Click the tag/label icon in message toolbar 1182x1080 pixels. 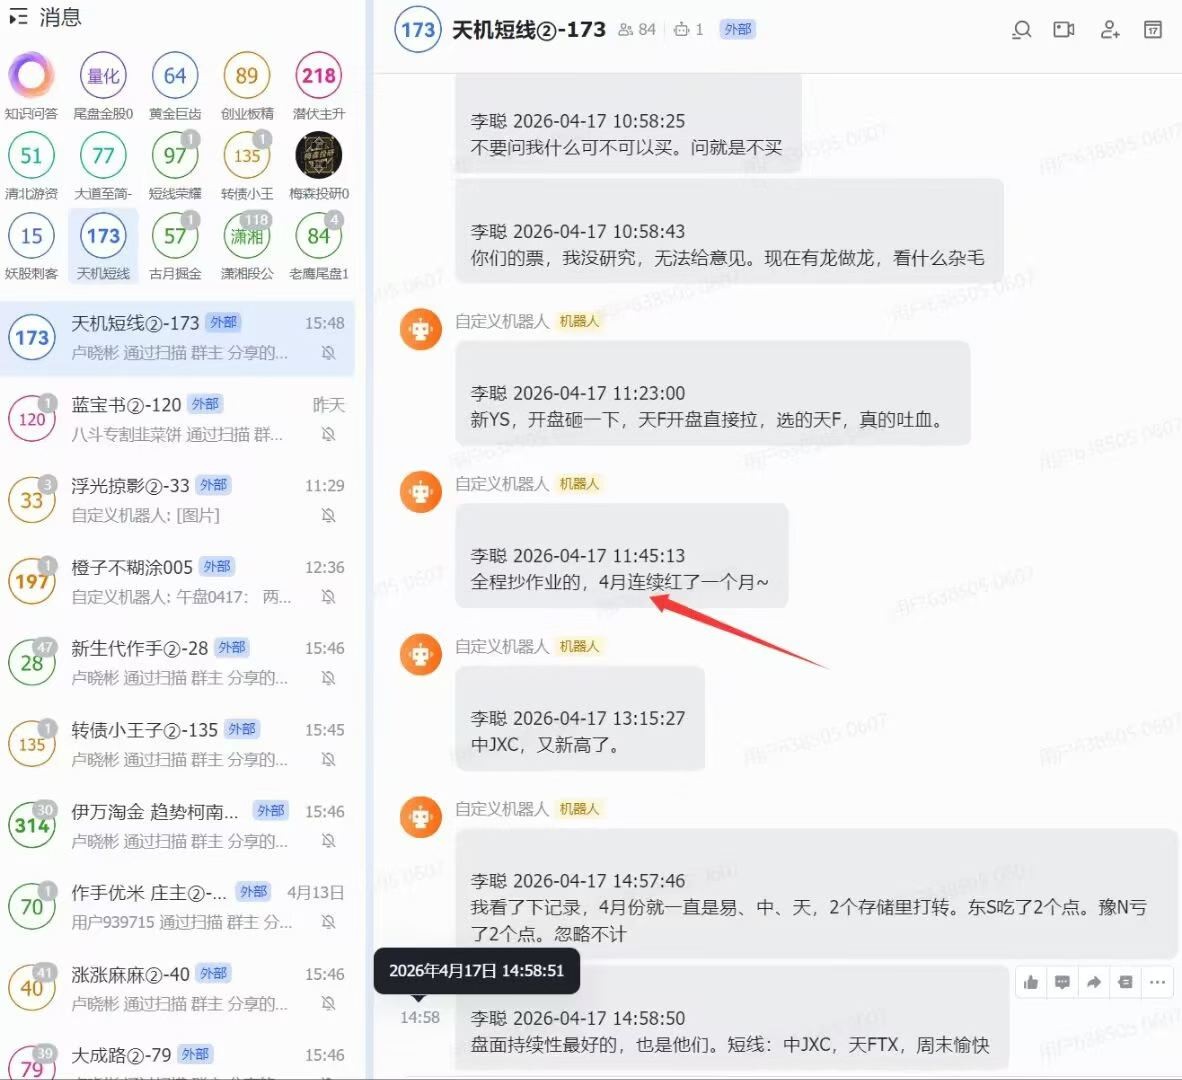tap(1125, 982)
